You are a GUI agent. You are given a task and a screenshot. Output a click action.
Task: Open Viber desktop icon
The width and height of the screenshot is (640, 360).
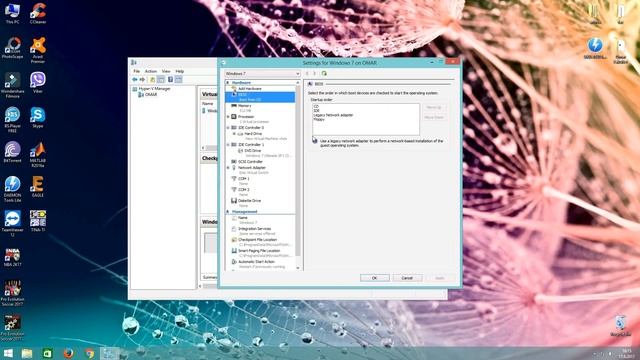coord(38,82)
